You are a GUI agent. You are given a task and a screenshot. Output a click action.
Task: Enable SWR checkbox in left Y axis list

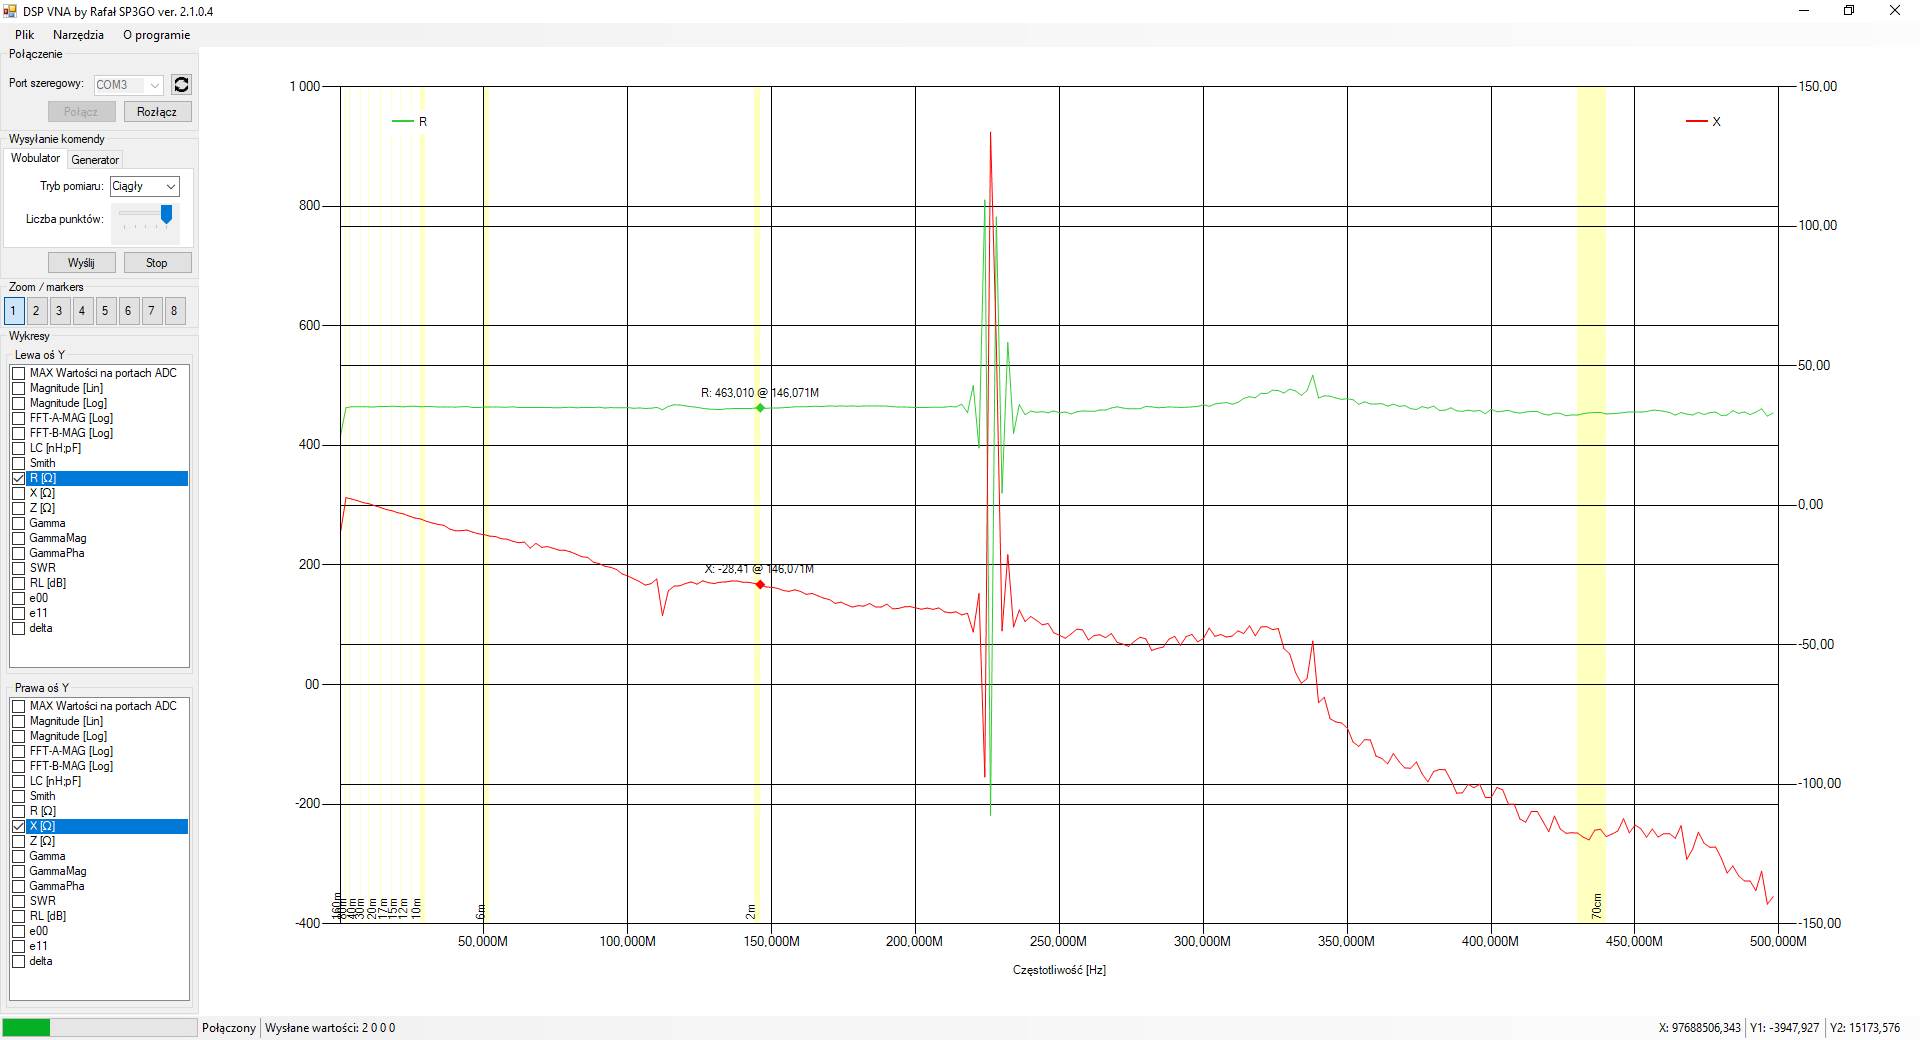point(19,568)
